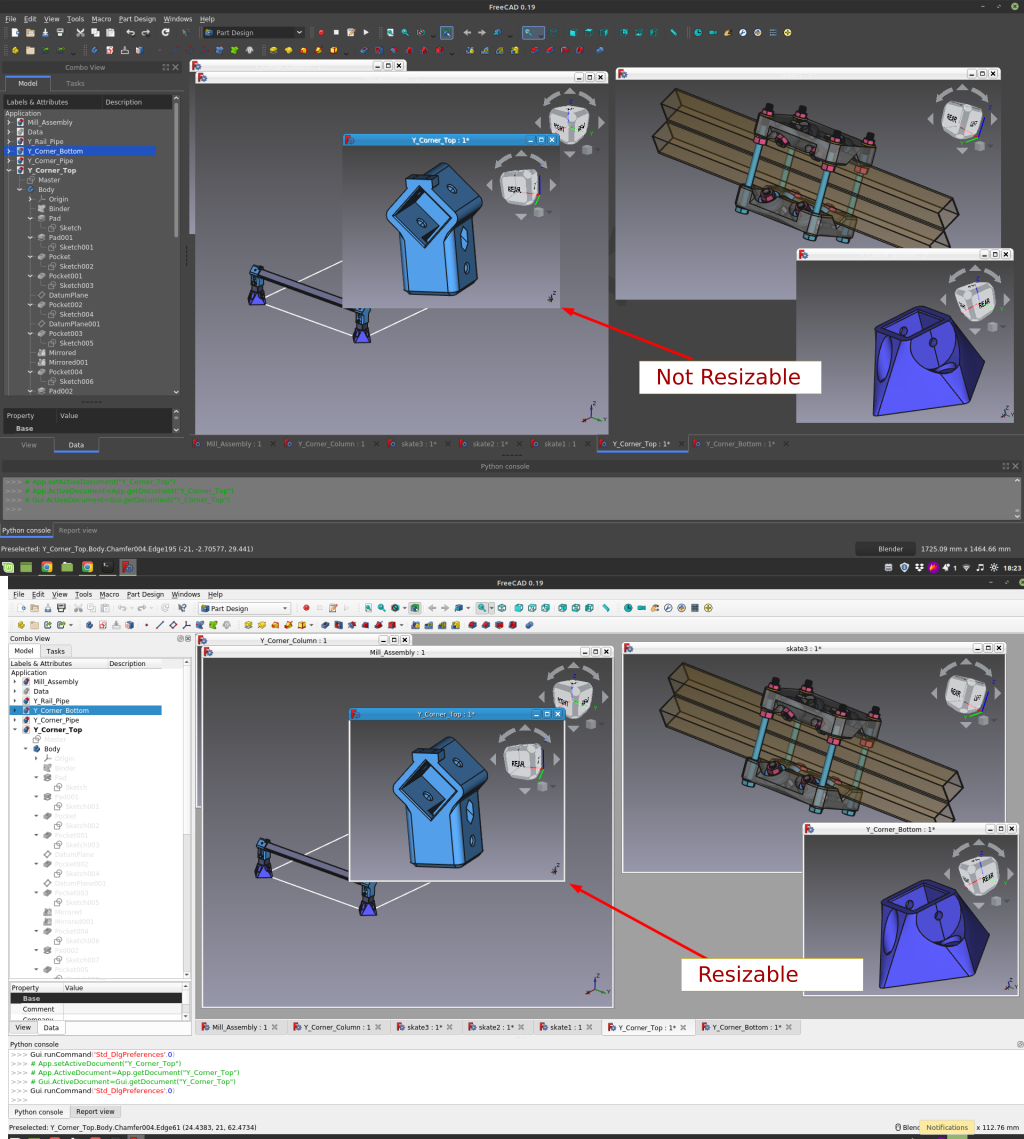Collapse Y_Corner_Top in the lower light model tree

[x=15, y=730]
